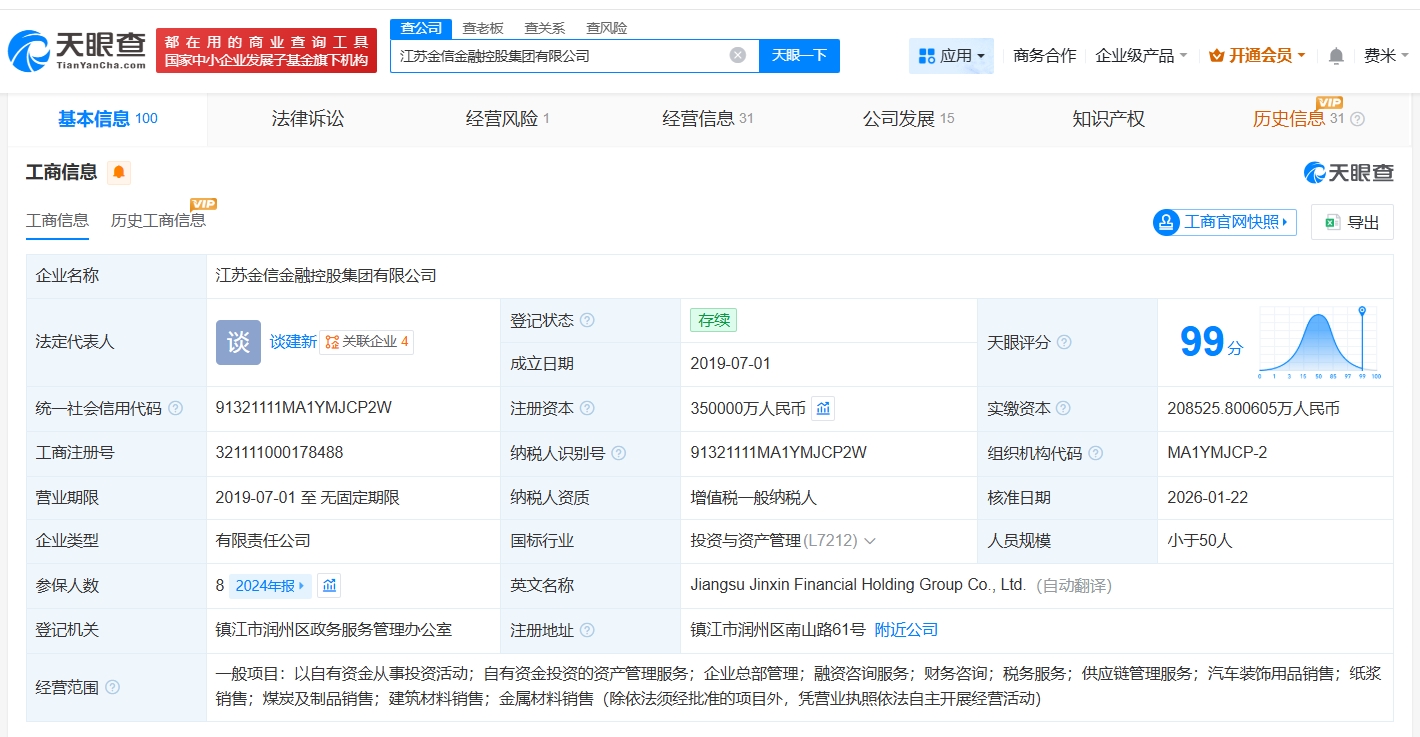The width and height of the screenshot is (1420, 737).
Task: Click the stamp icon on 工商官网快照
Action: click(1166, 221)
